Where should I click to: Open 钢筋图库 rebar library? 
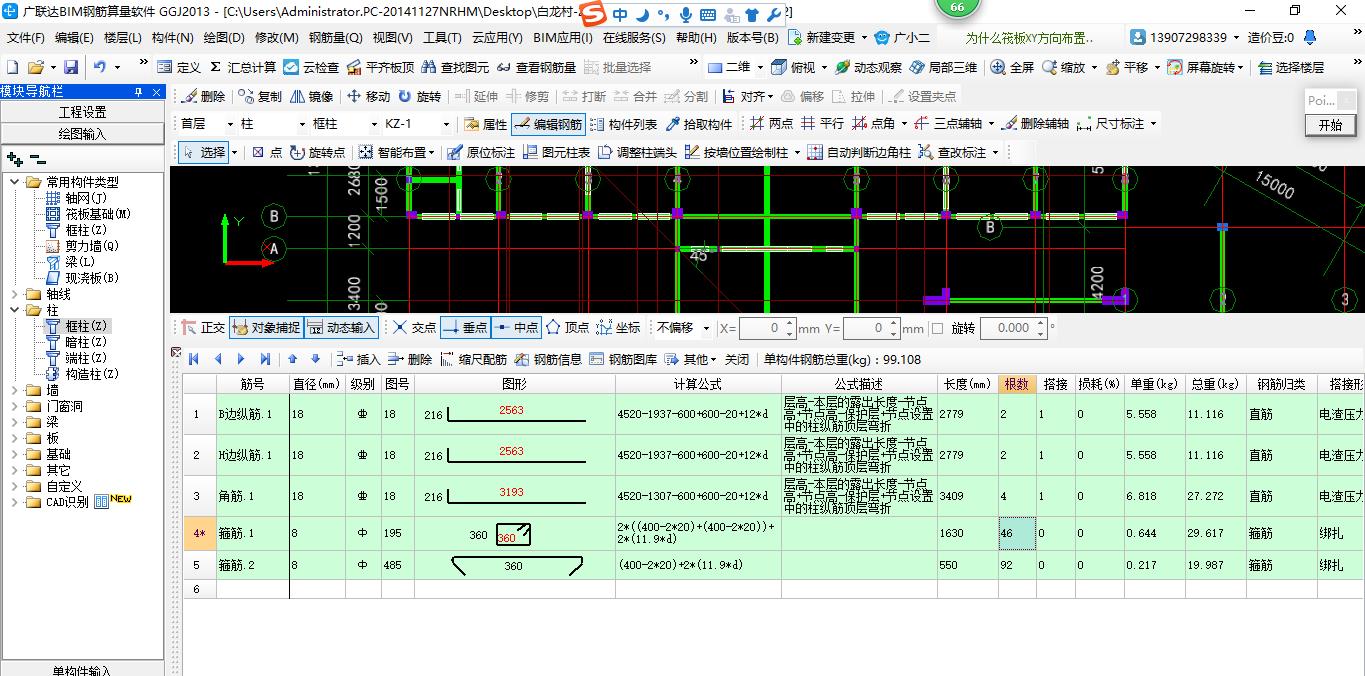coord(624,359)
